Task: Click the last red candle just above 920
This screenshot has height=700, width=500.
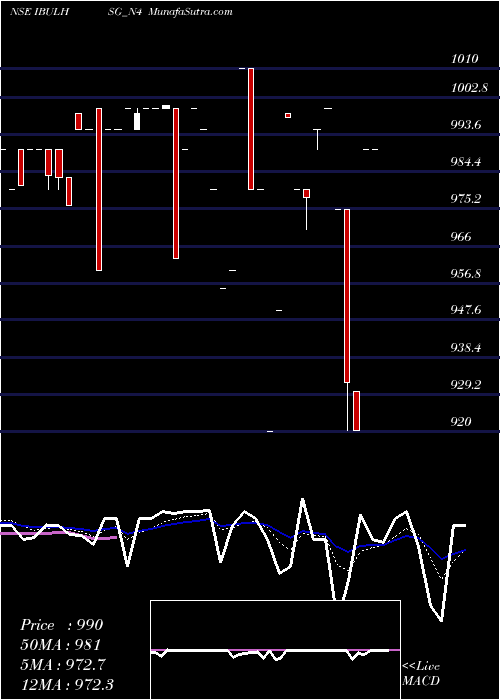Action: [356, 411]
